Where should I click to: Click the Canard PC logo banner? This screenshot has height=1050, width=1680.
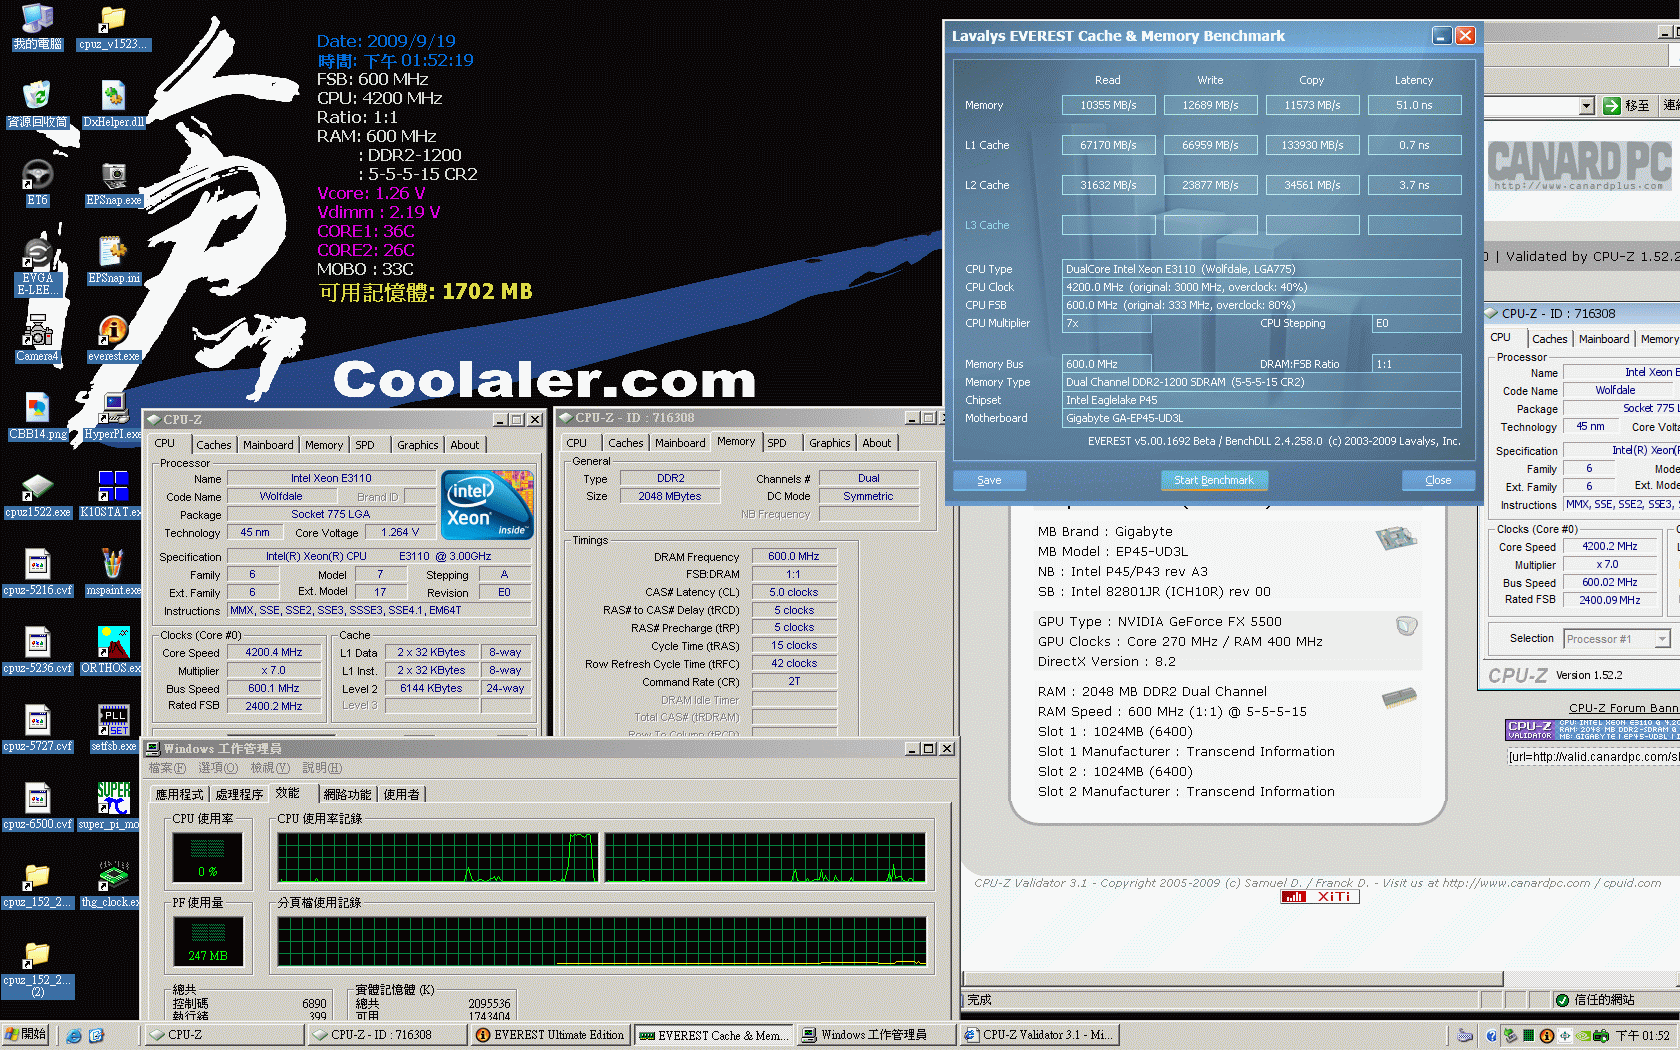click(x=1579, y=165)
